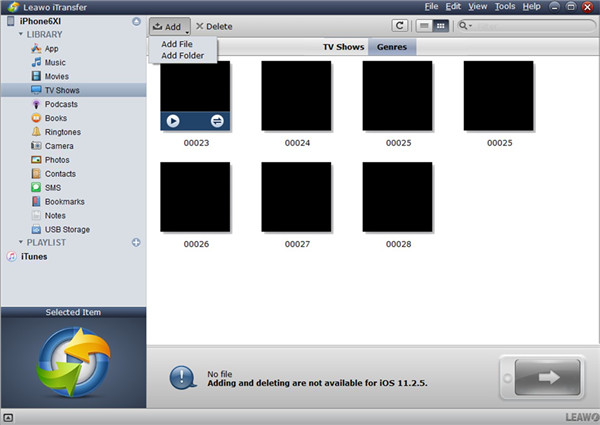Open the Add dropdown arrow
600x425 pixels.
coord(187,33)
